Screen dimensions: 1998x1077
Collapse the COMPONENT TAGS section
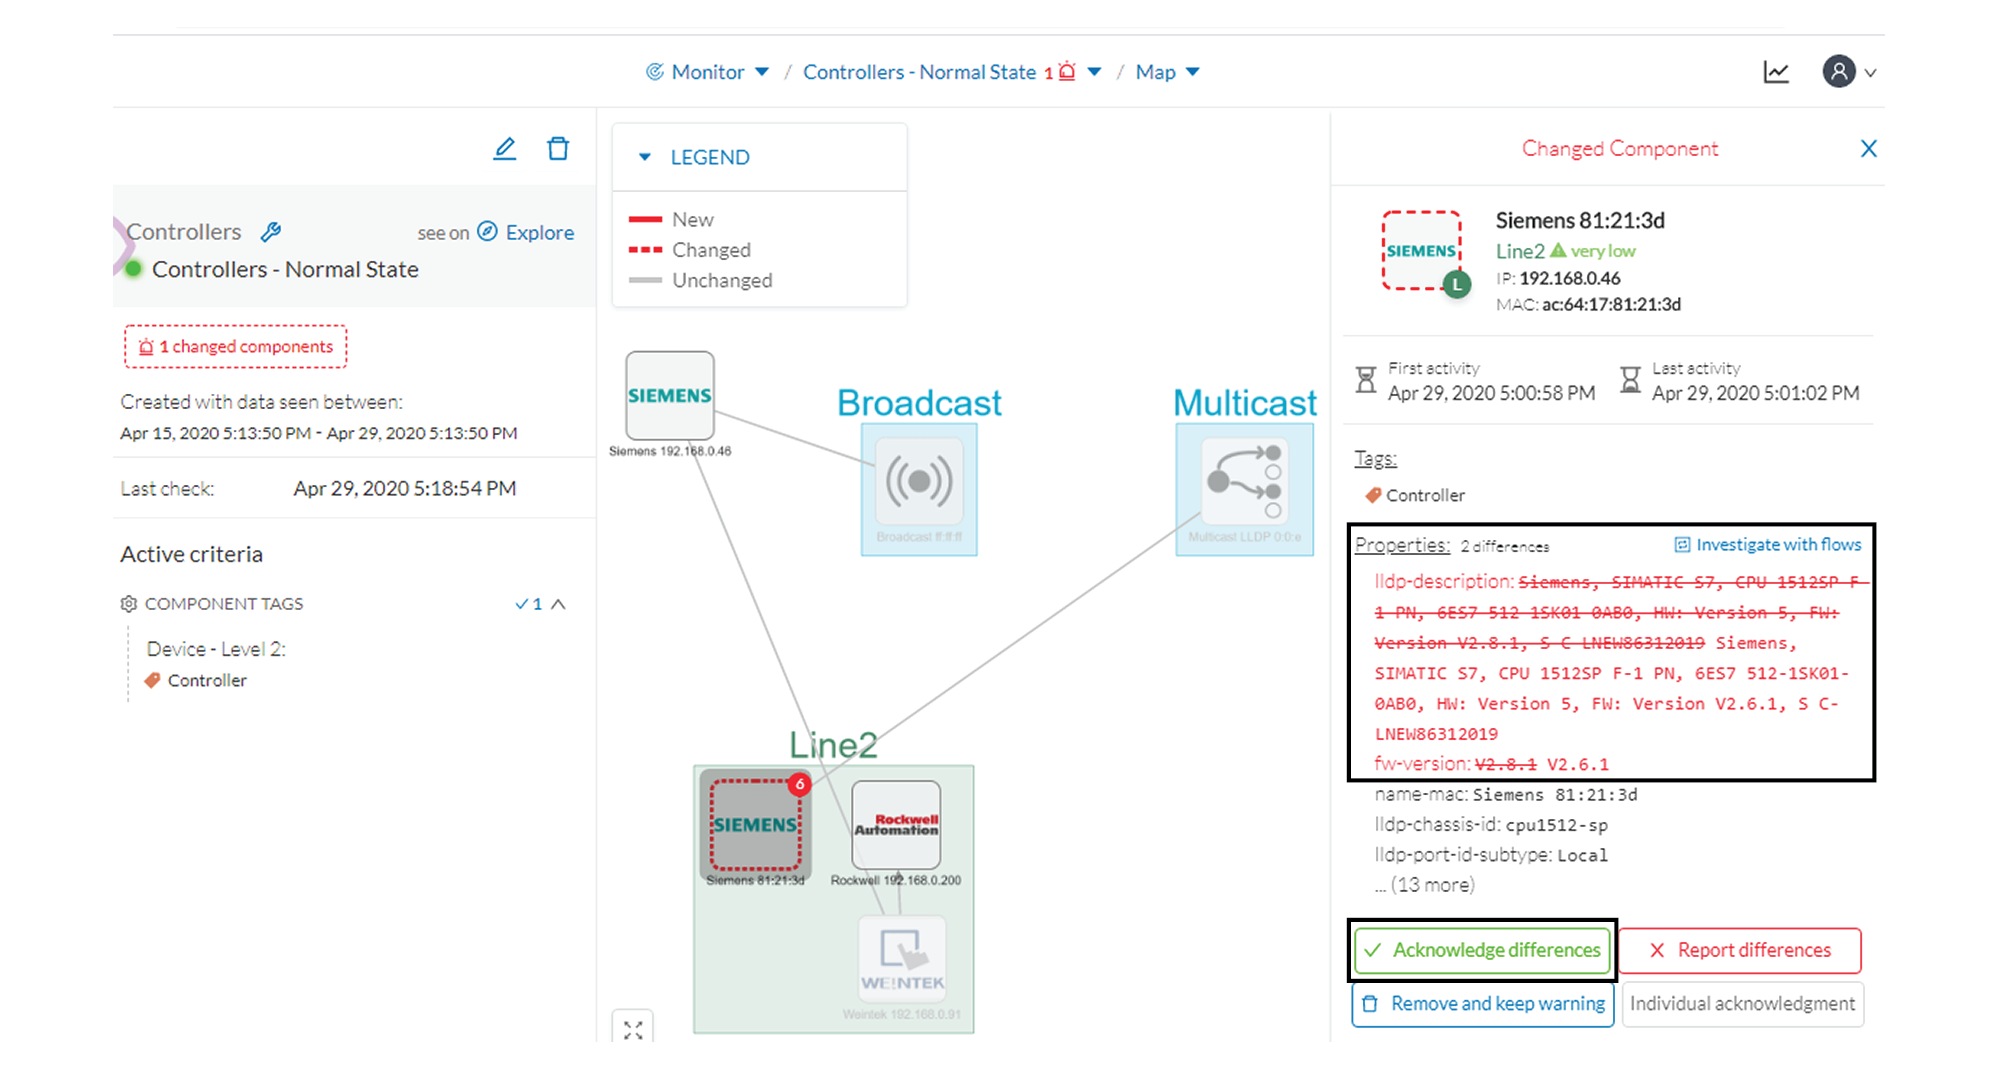tap(558, 603)
